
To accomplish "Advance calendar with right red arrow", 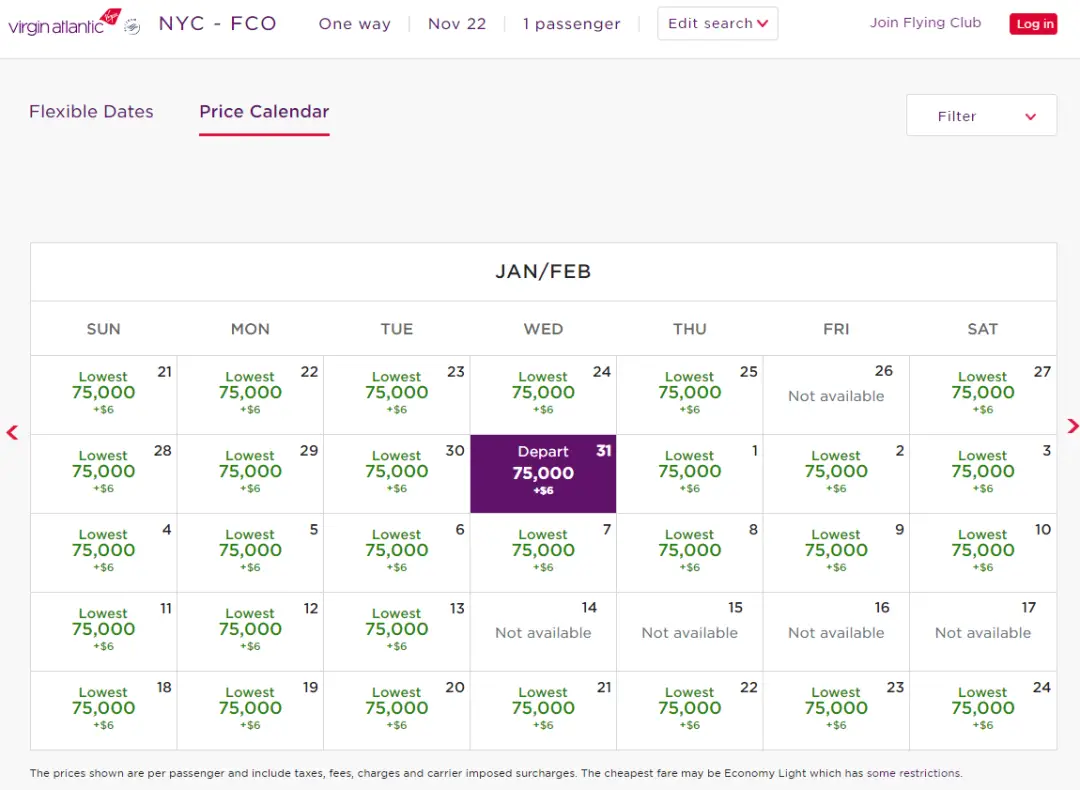I will tap(1072, 427).
